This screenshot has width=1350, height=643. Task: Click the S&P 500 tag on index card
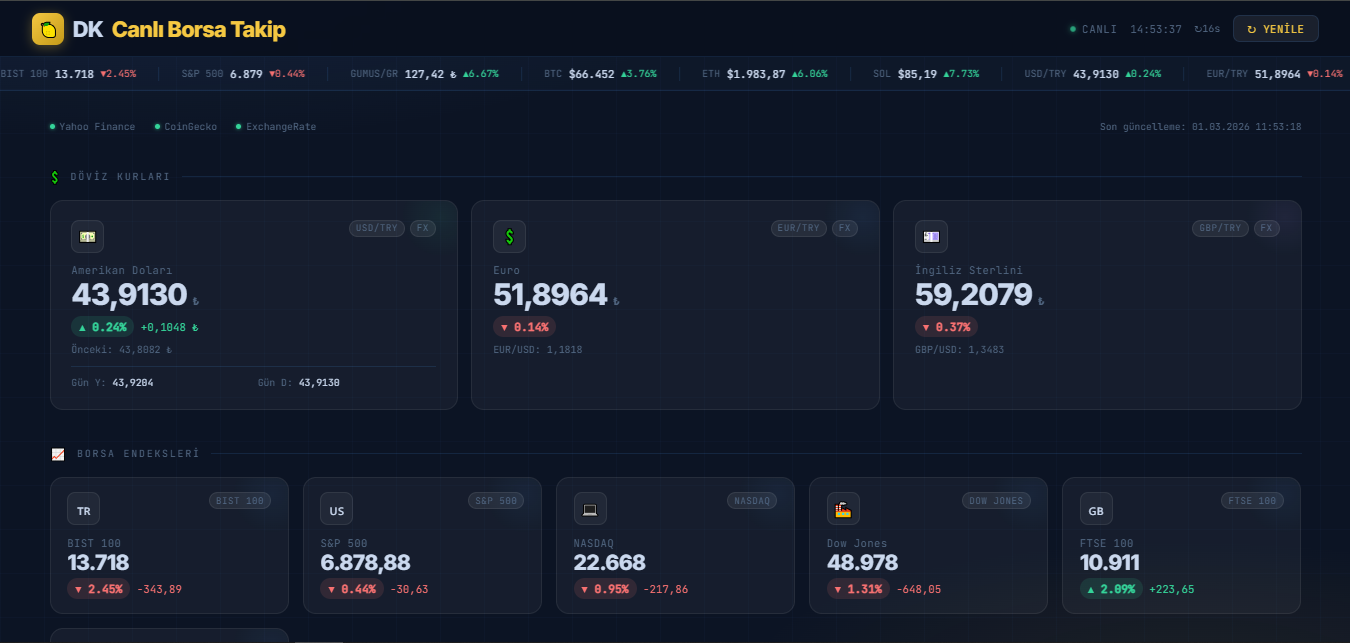(x=496, y=500)
